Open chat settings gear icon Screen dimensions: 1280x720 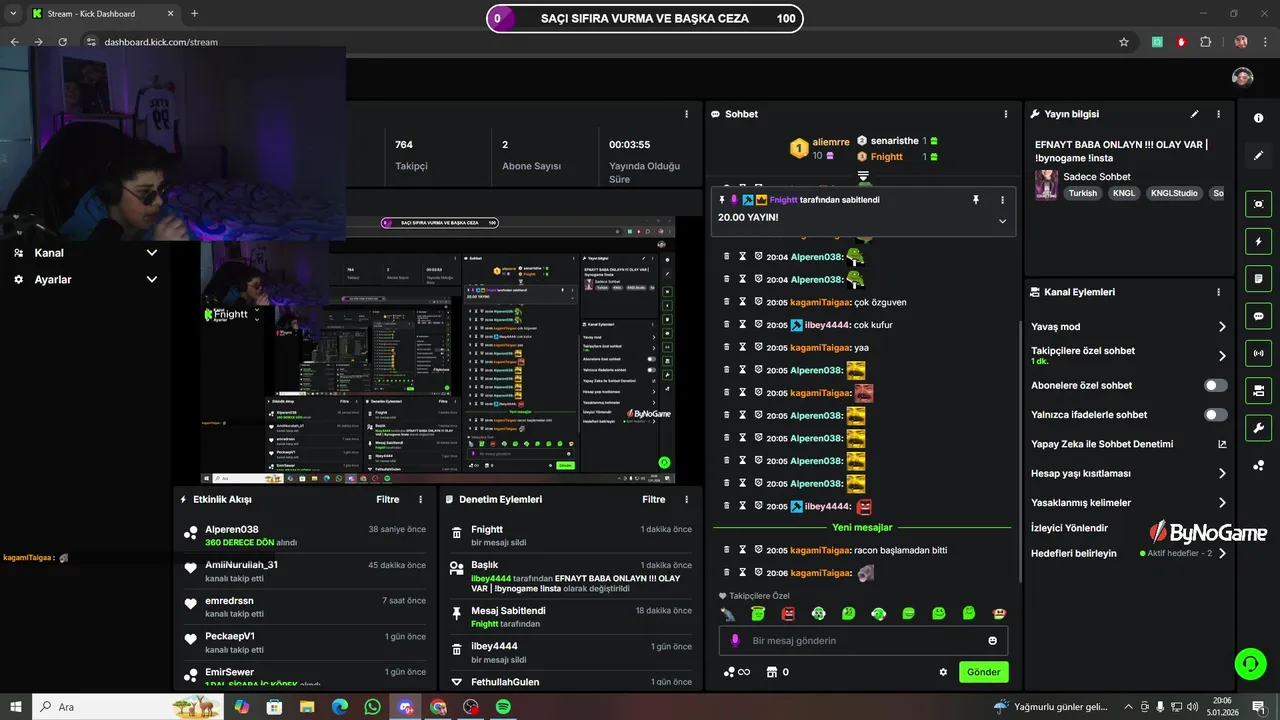point(943,672)
